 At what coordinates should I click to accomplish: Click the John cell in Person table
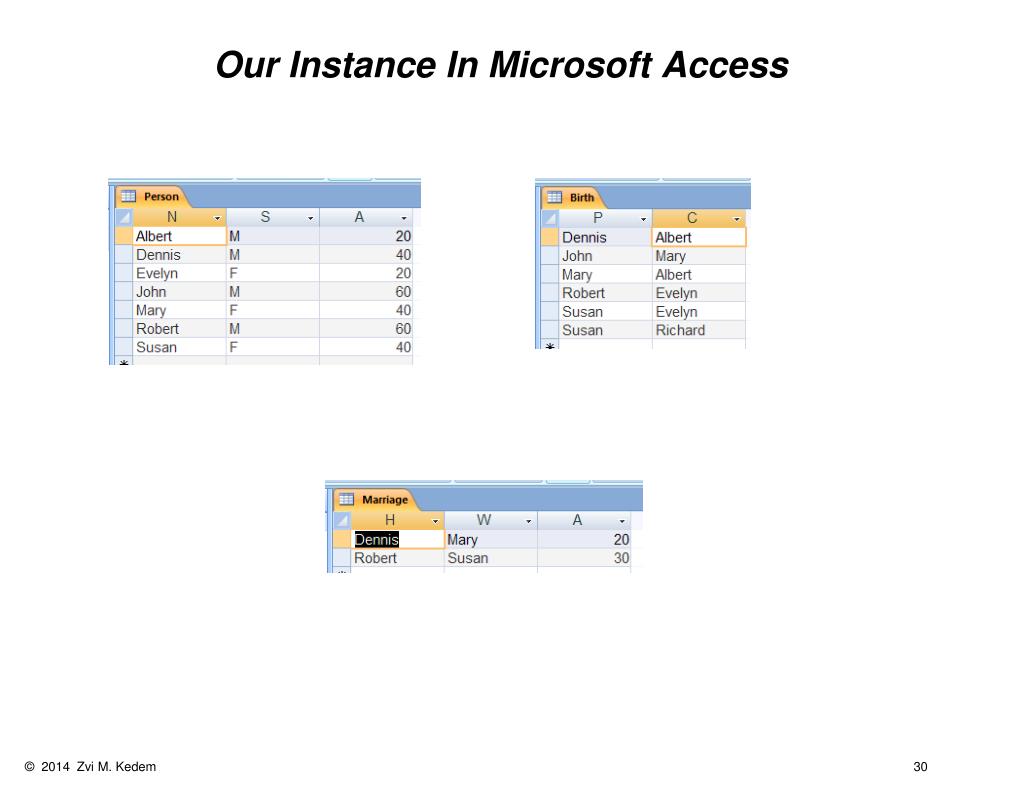pos(180,291)
